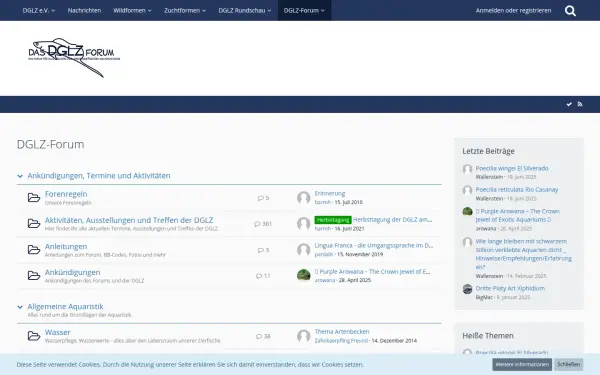Viewport: 600px width, 375px height.
Task: Open Forenregeln forum
Action: point(66,194)
